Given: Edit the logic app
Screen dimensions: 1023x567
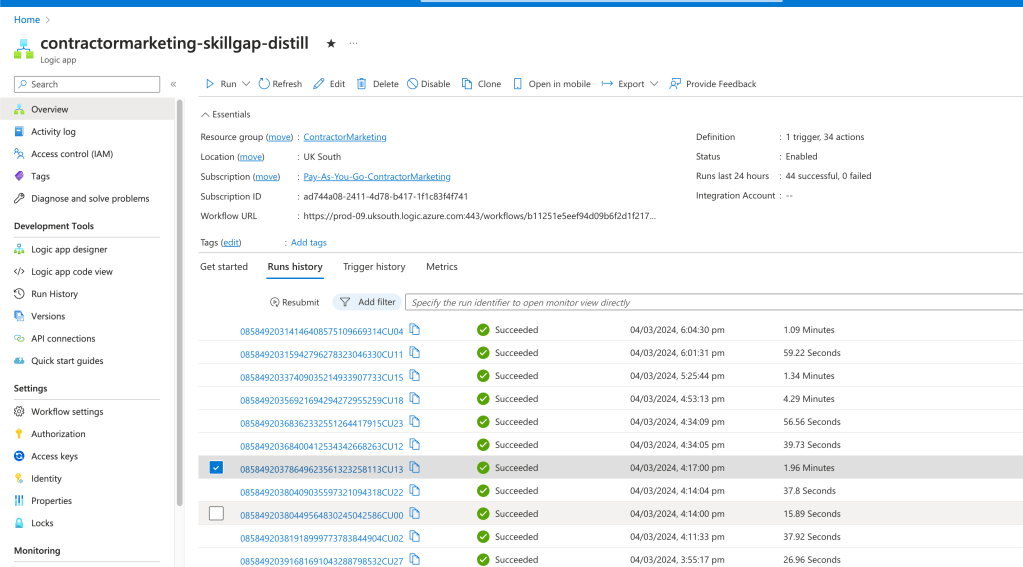Looking at the screenshot, I should click(x=329, y=84).
